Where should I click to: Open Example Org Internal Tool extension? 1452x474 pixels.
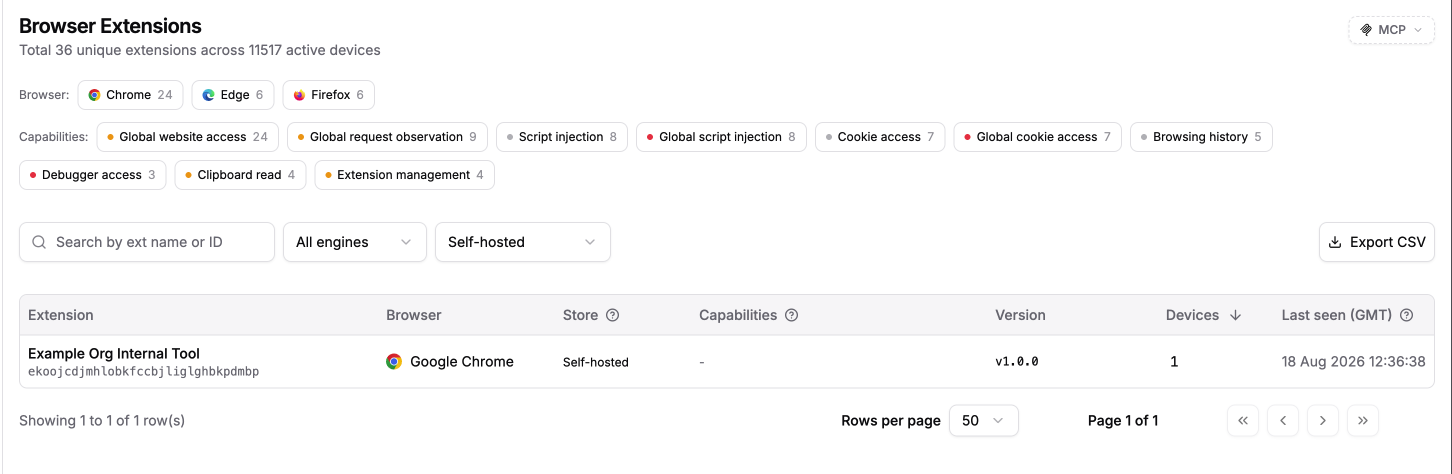point(114,353)
